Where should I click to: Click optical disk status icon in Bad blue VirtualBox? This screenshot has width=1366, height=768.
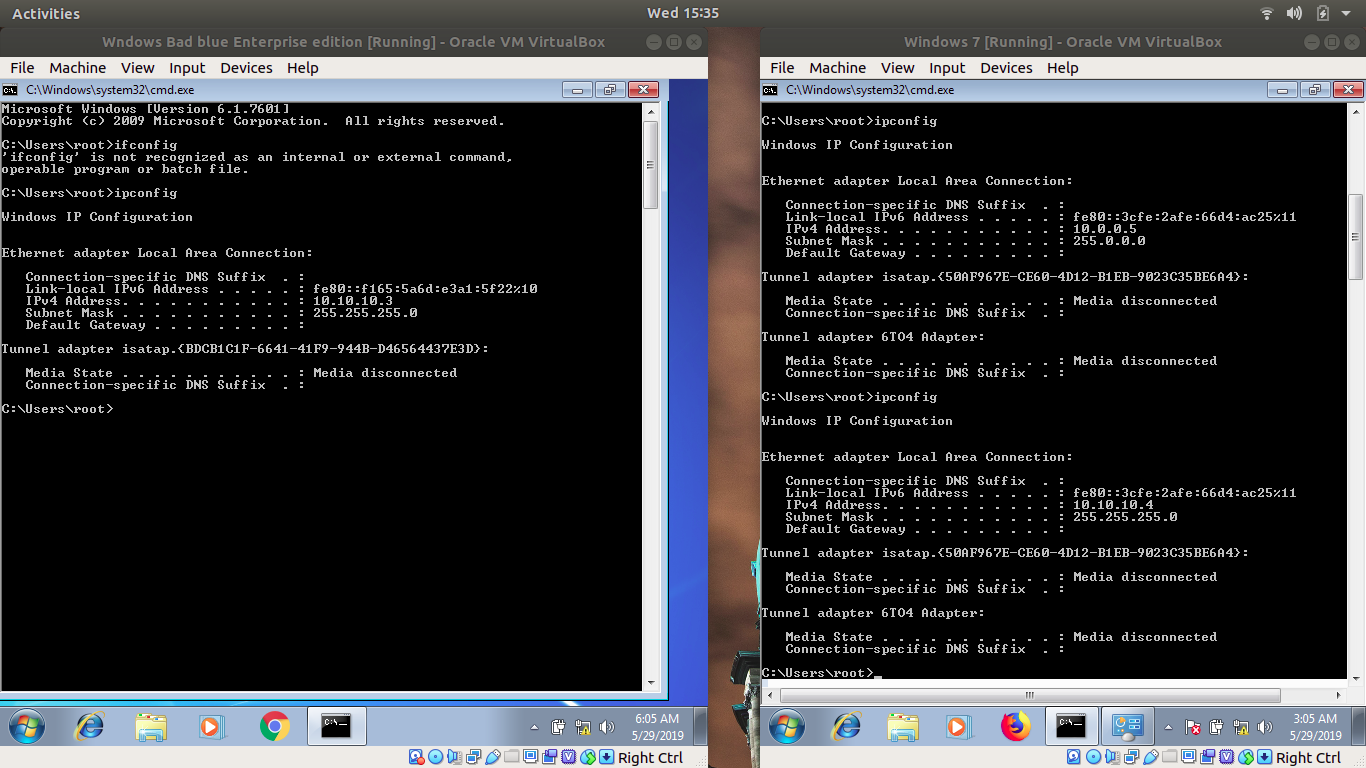[x=435, y=757]
